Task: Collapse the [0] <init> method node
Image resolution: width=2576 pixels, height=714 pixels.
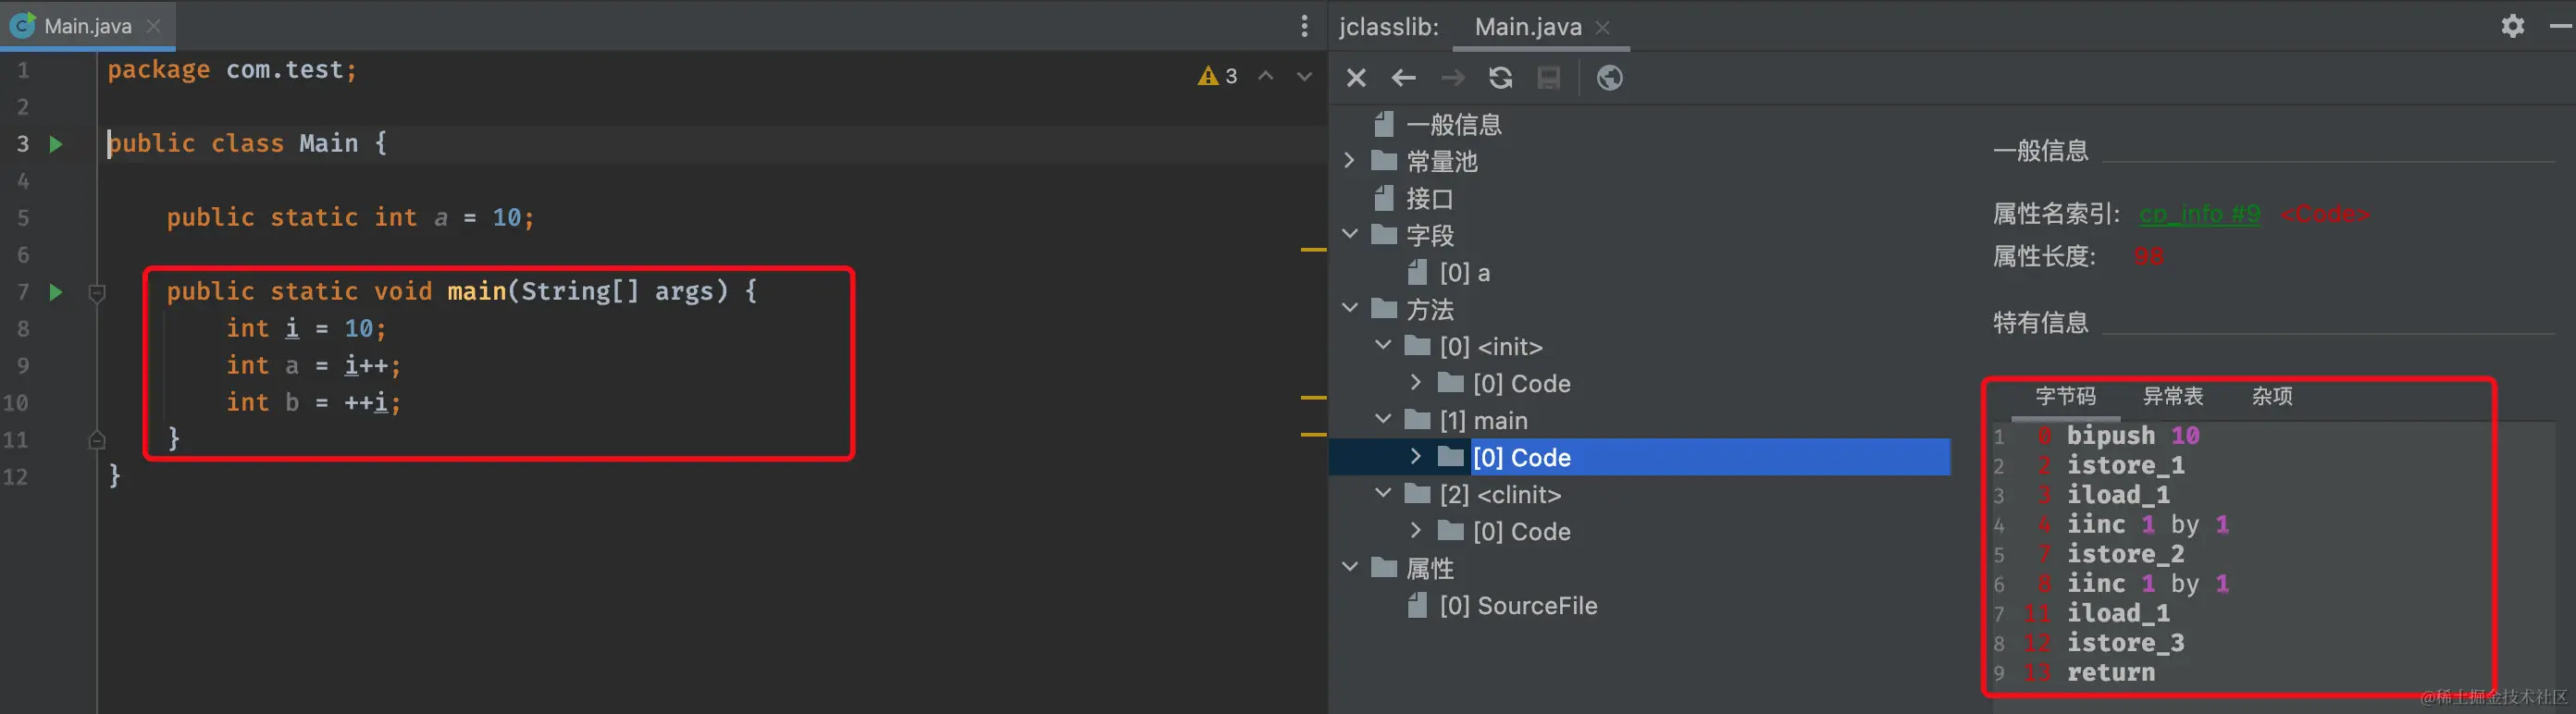Action: 1383,346
